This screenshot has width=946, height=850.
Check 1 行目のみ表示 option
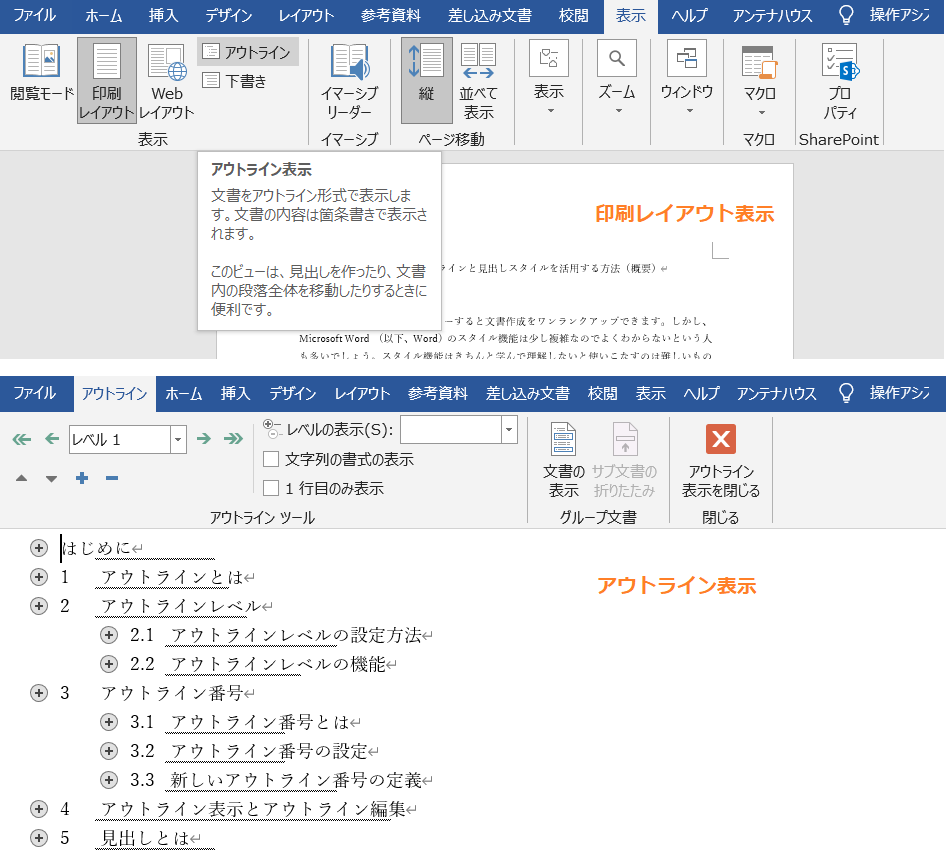271,489
